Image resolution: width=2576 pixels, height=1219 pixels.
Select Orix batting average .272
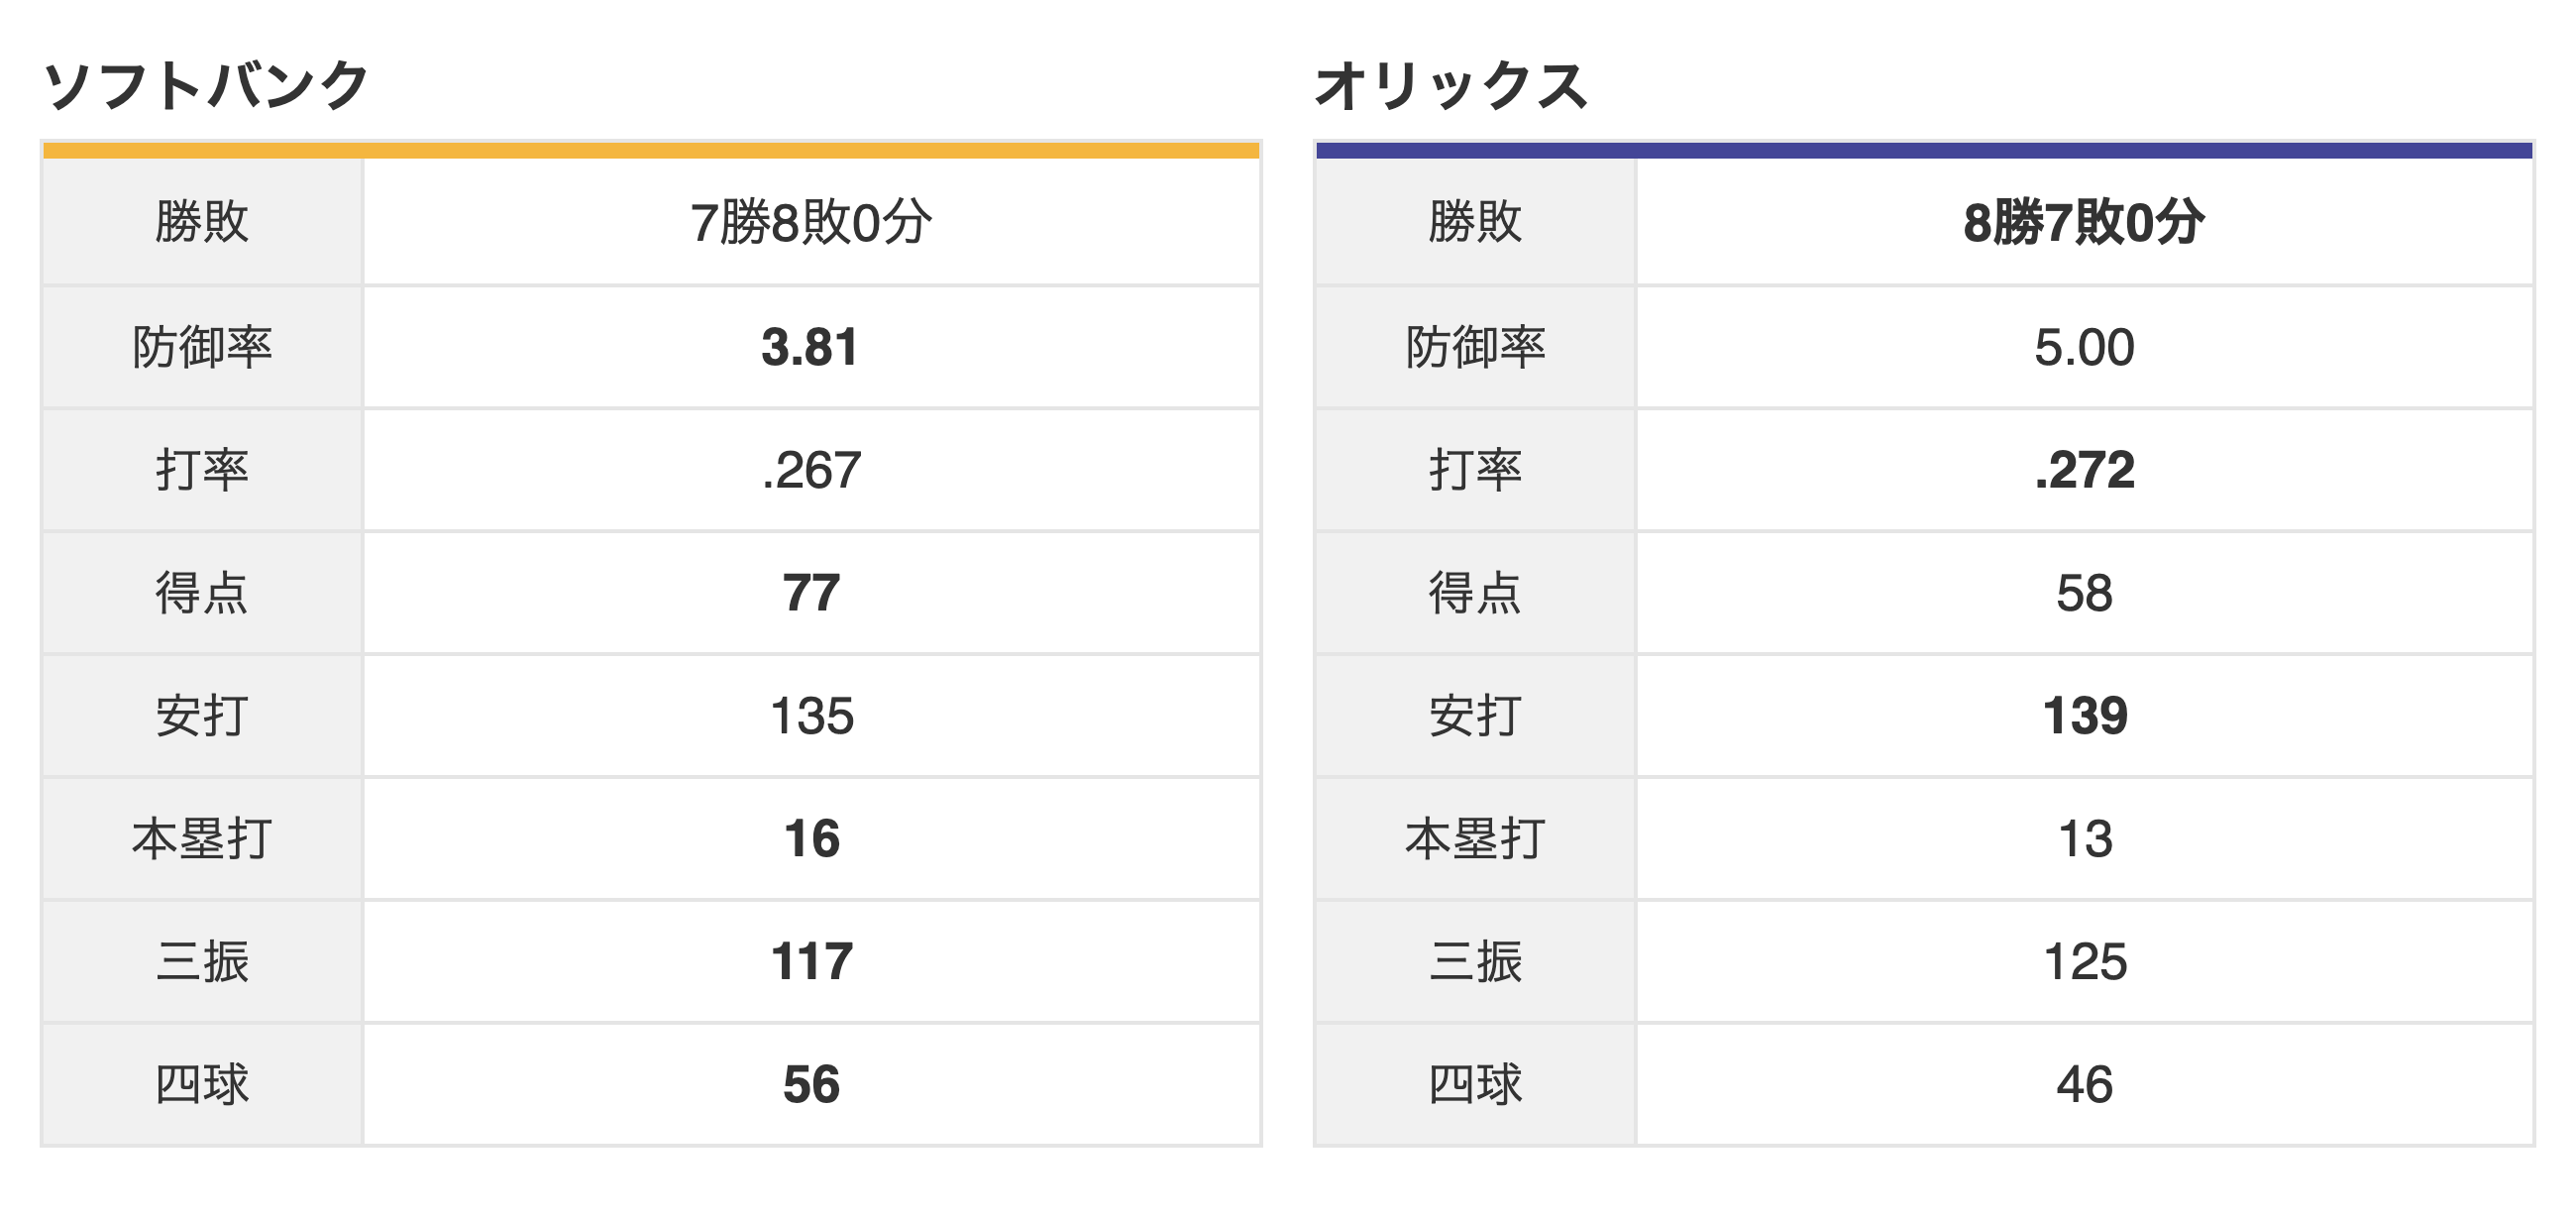(x=2084, y=470)
